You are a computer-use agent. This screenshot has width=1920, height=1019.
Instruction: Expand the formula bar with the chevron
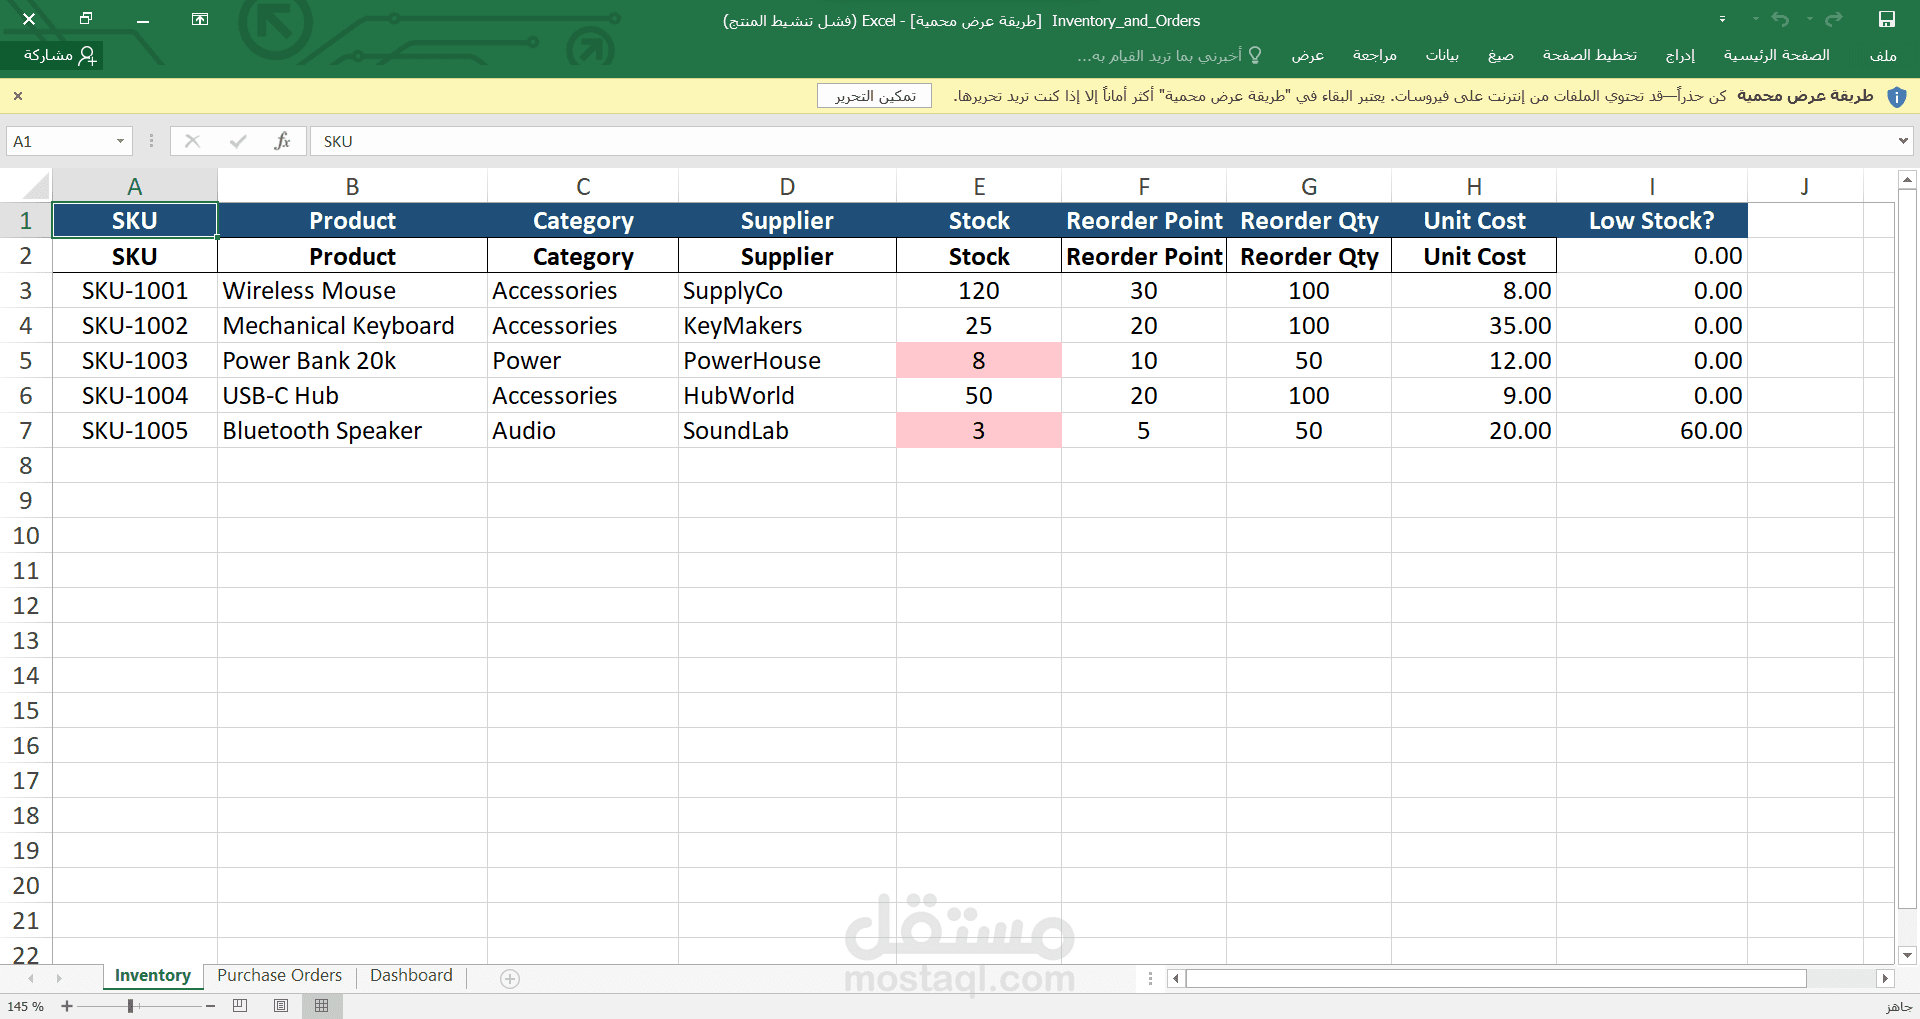1902,141
